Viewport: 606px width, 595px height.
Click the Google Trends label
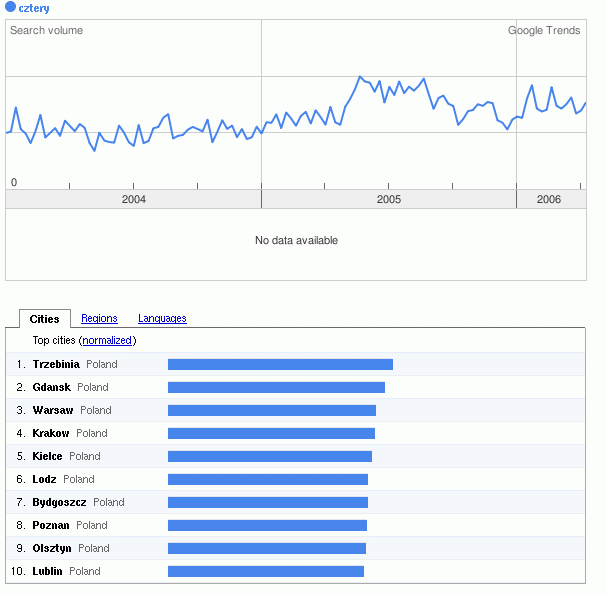point(544,31)
